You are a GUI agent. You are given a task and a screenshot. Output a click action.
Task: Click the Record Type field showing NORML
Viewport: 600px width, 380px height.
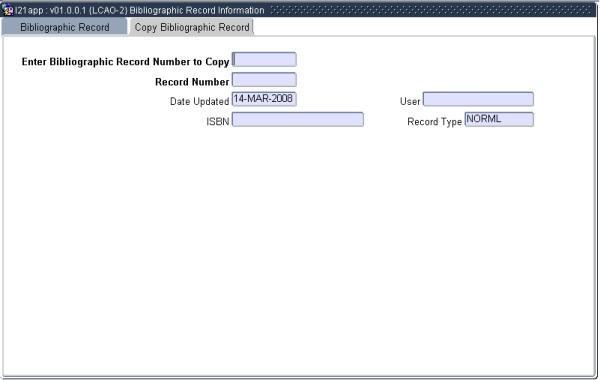(x=499, y=119)
